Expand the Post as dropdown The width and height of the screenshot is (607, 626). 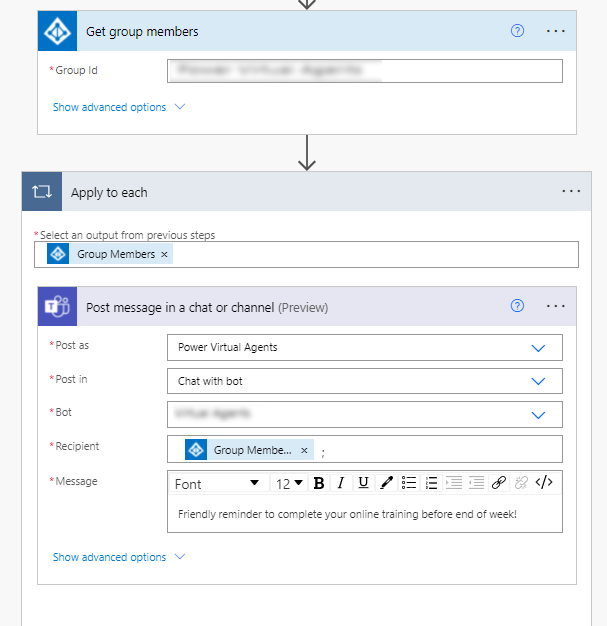pos(538,348)
